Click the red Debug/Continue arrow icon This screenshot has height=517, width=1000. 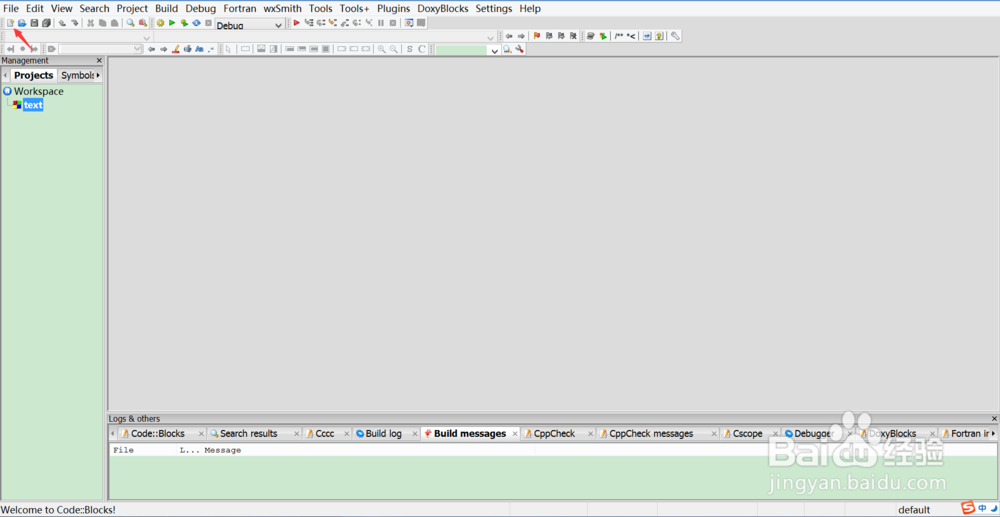coord(297,23)
